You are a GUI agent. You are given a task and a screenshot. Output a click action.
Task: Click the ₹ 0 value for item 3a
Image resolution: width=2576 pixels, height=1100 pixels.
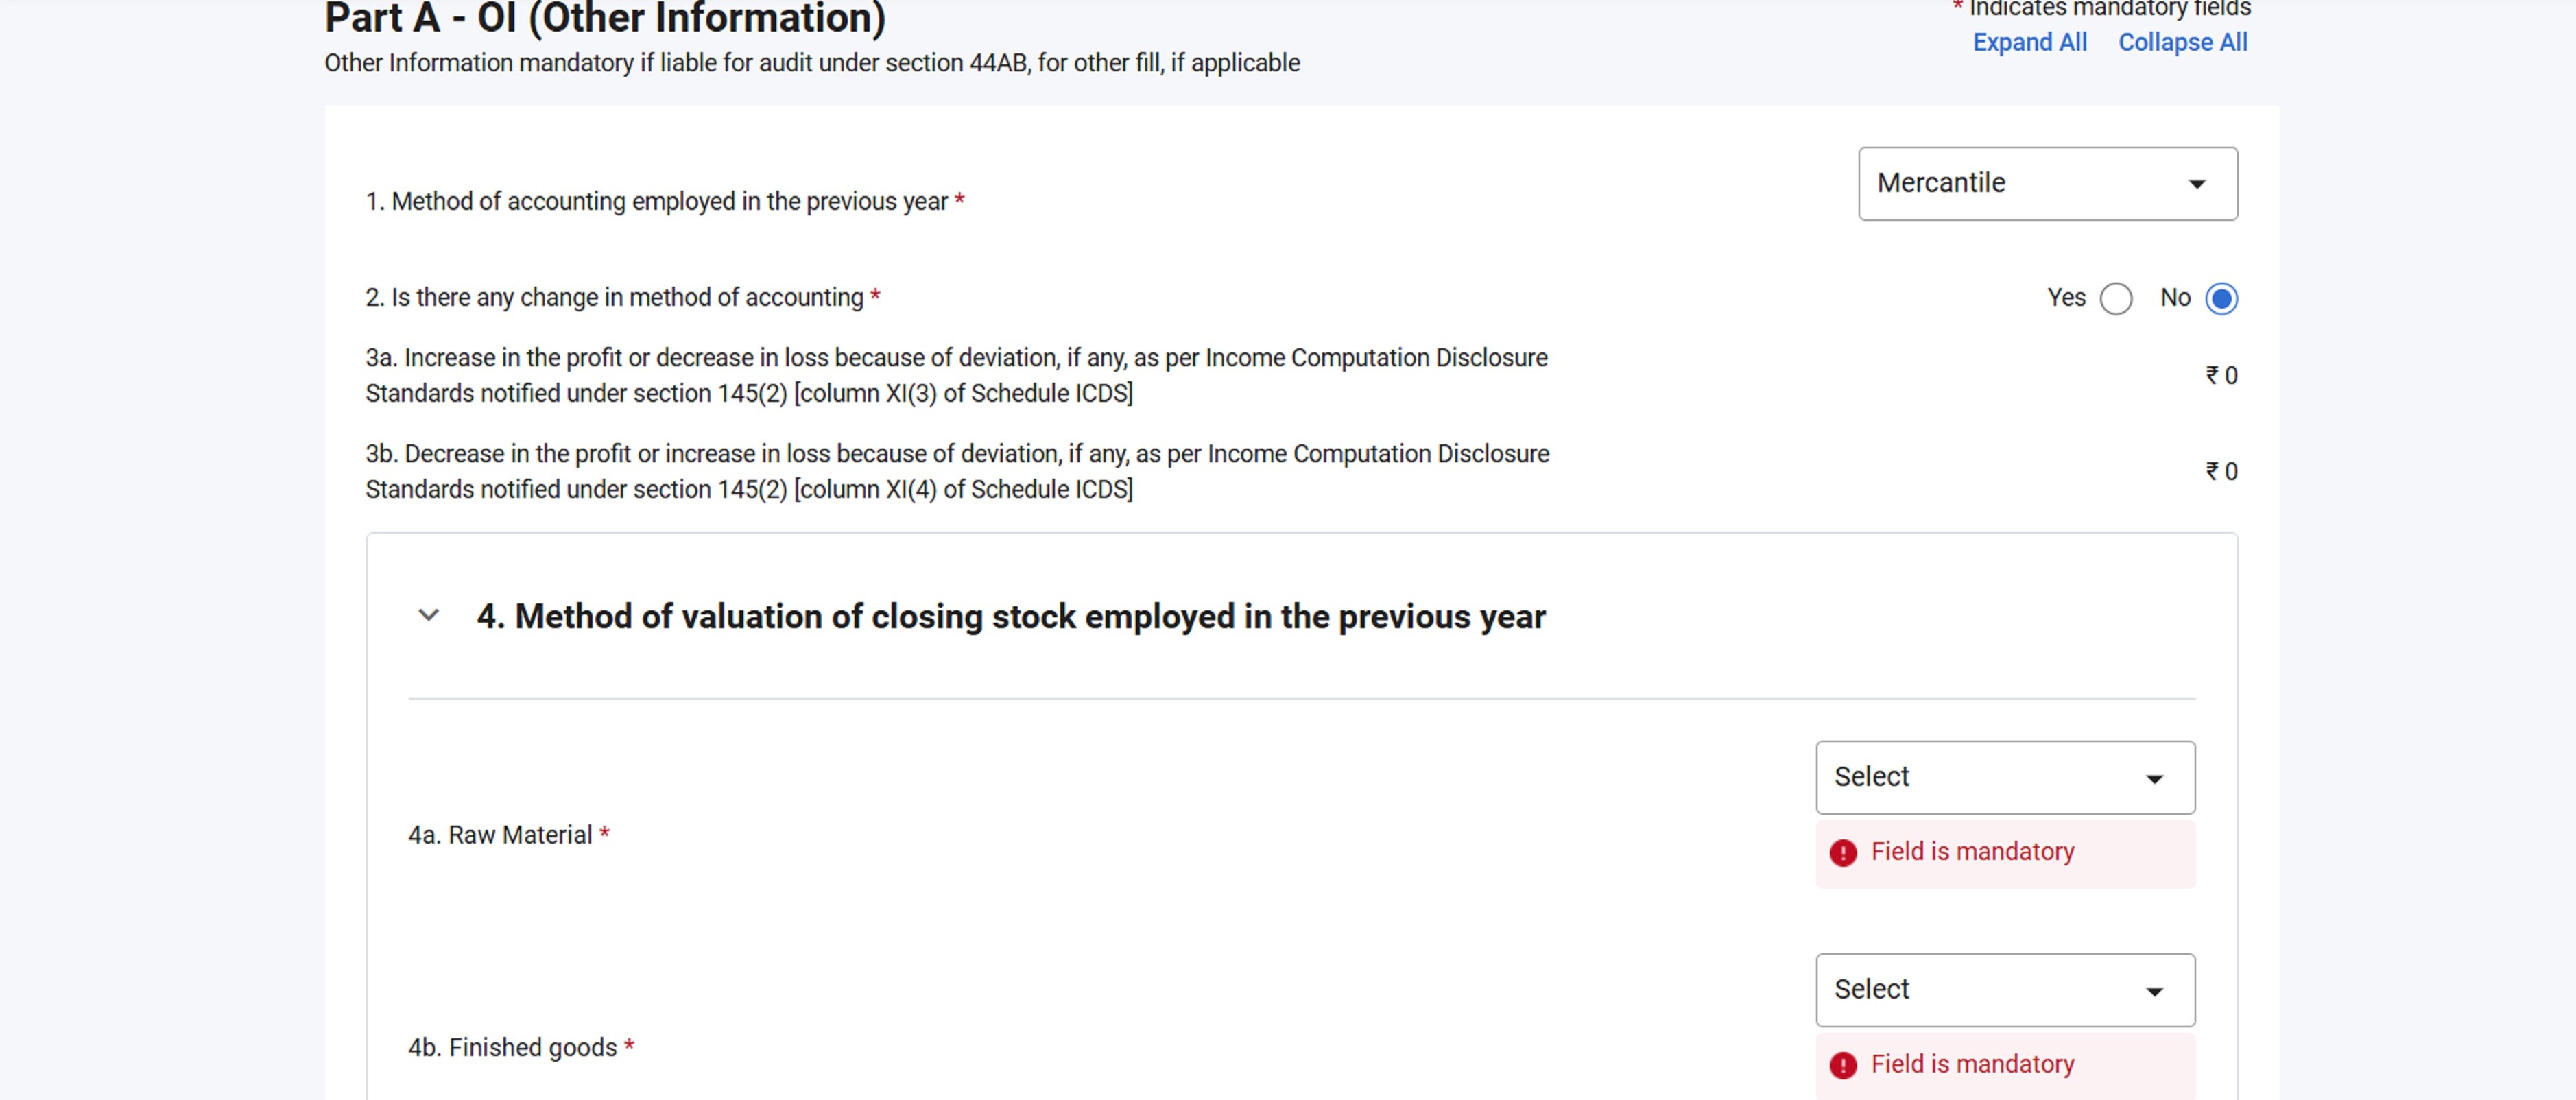pyautogui.click(x=2221, y=376)
